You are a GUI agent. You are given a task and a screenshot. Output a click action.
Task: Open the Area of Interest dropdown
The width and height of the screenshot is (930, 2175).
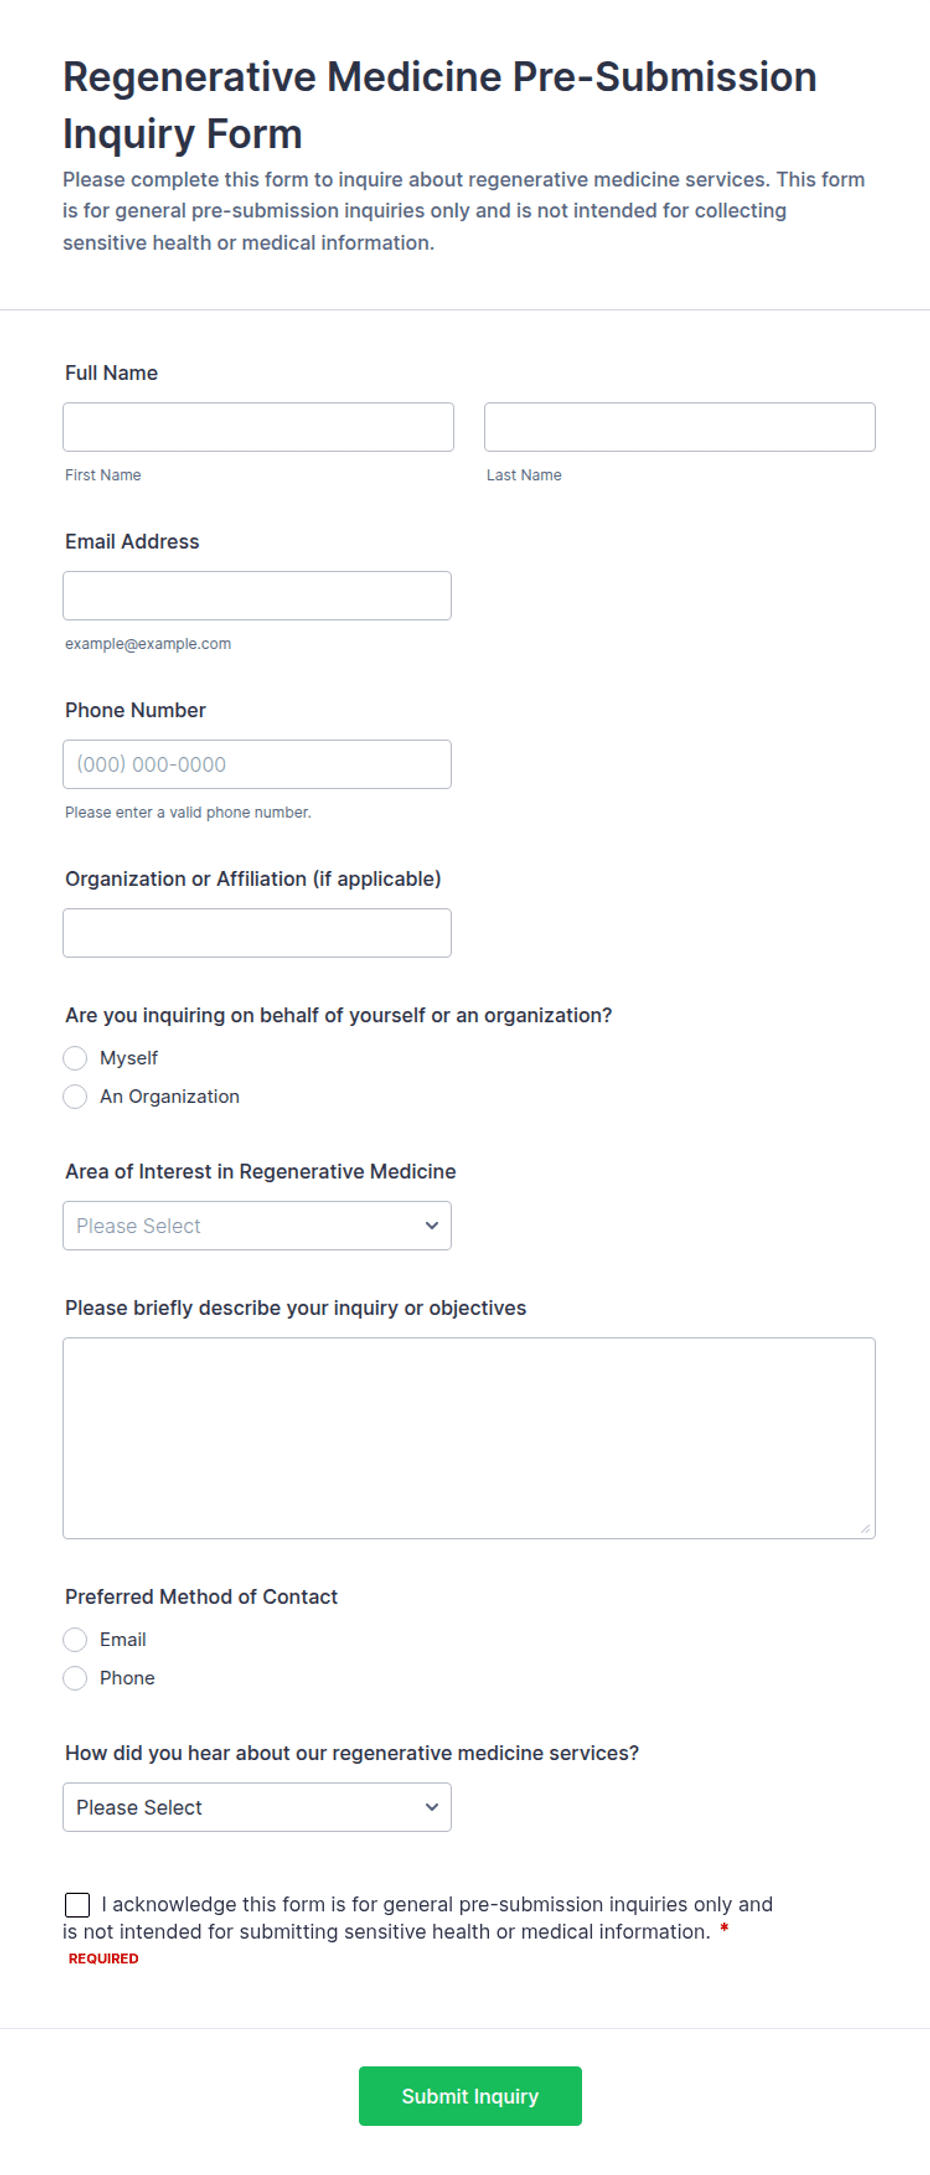pos(257,1226)
